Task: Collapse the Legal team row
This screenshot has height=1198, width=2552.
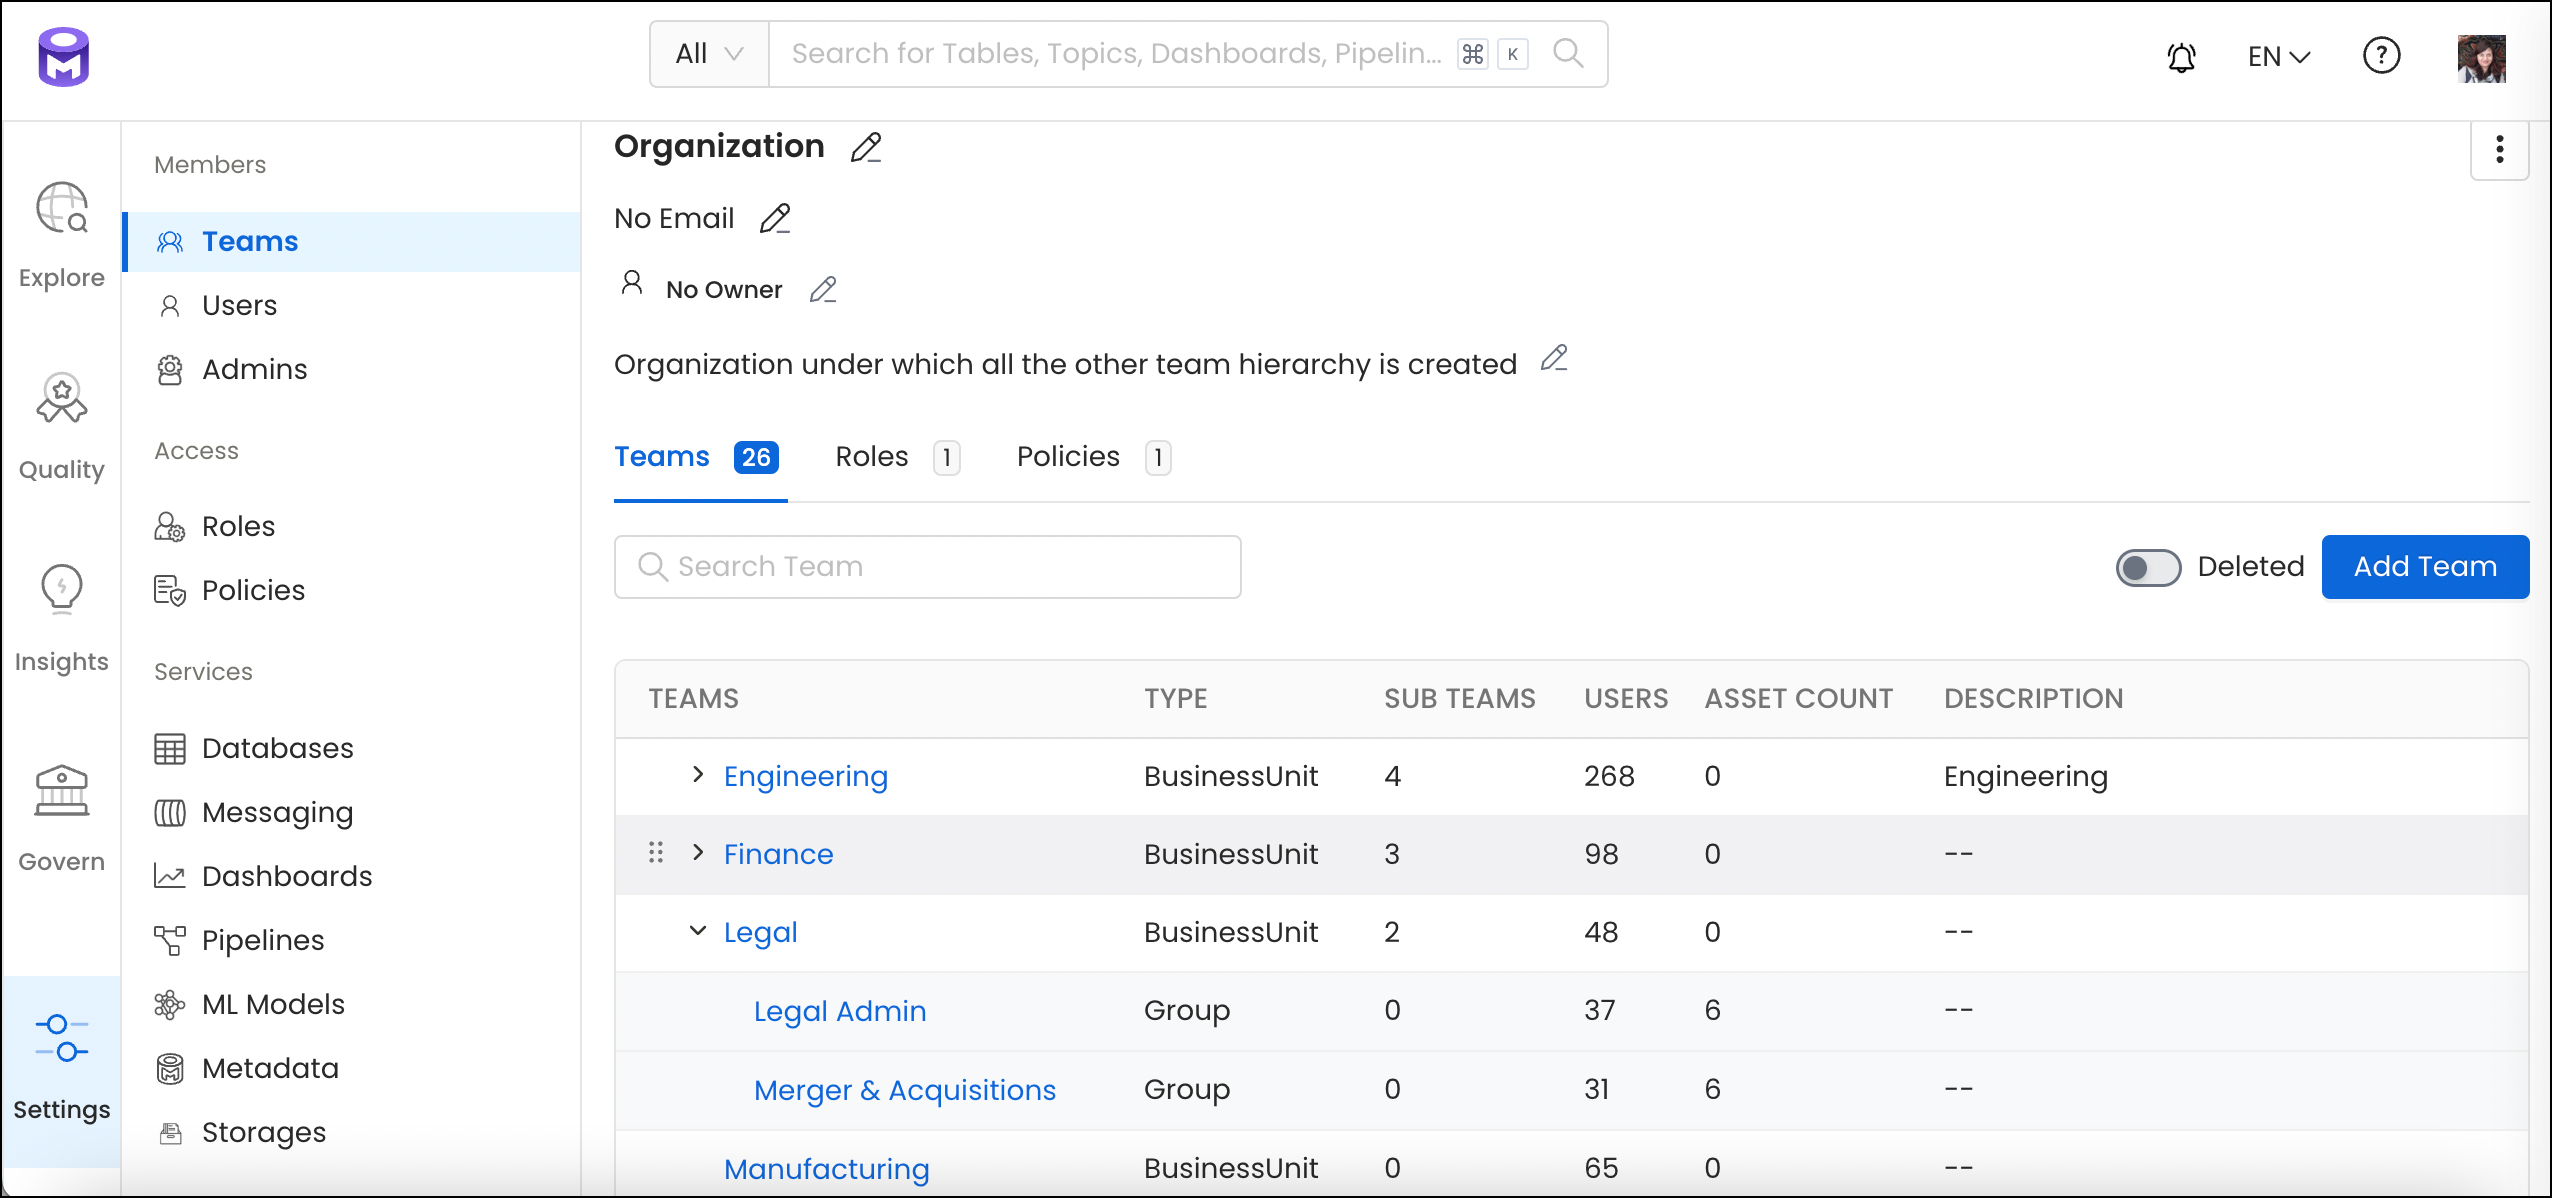Action: (x=698, y=930)
